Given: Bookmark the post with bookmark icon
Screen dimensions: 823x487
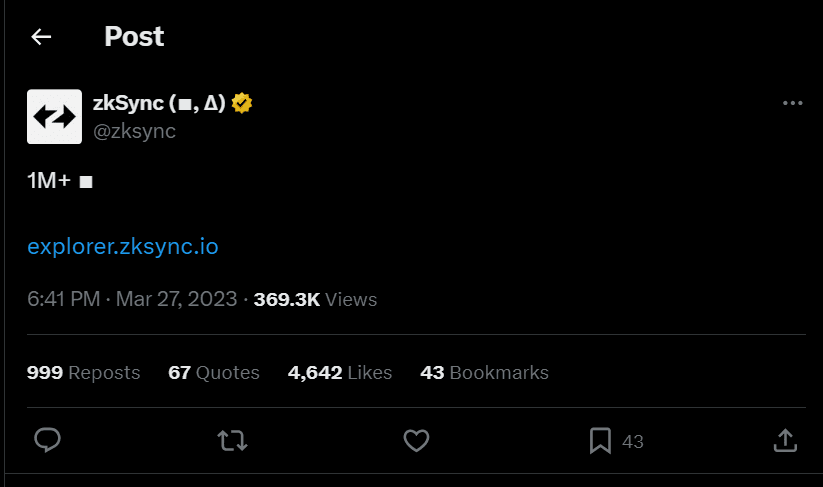Looking at the screenshot, I should 600,441.
